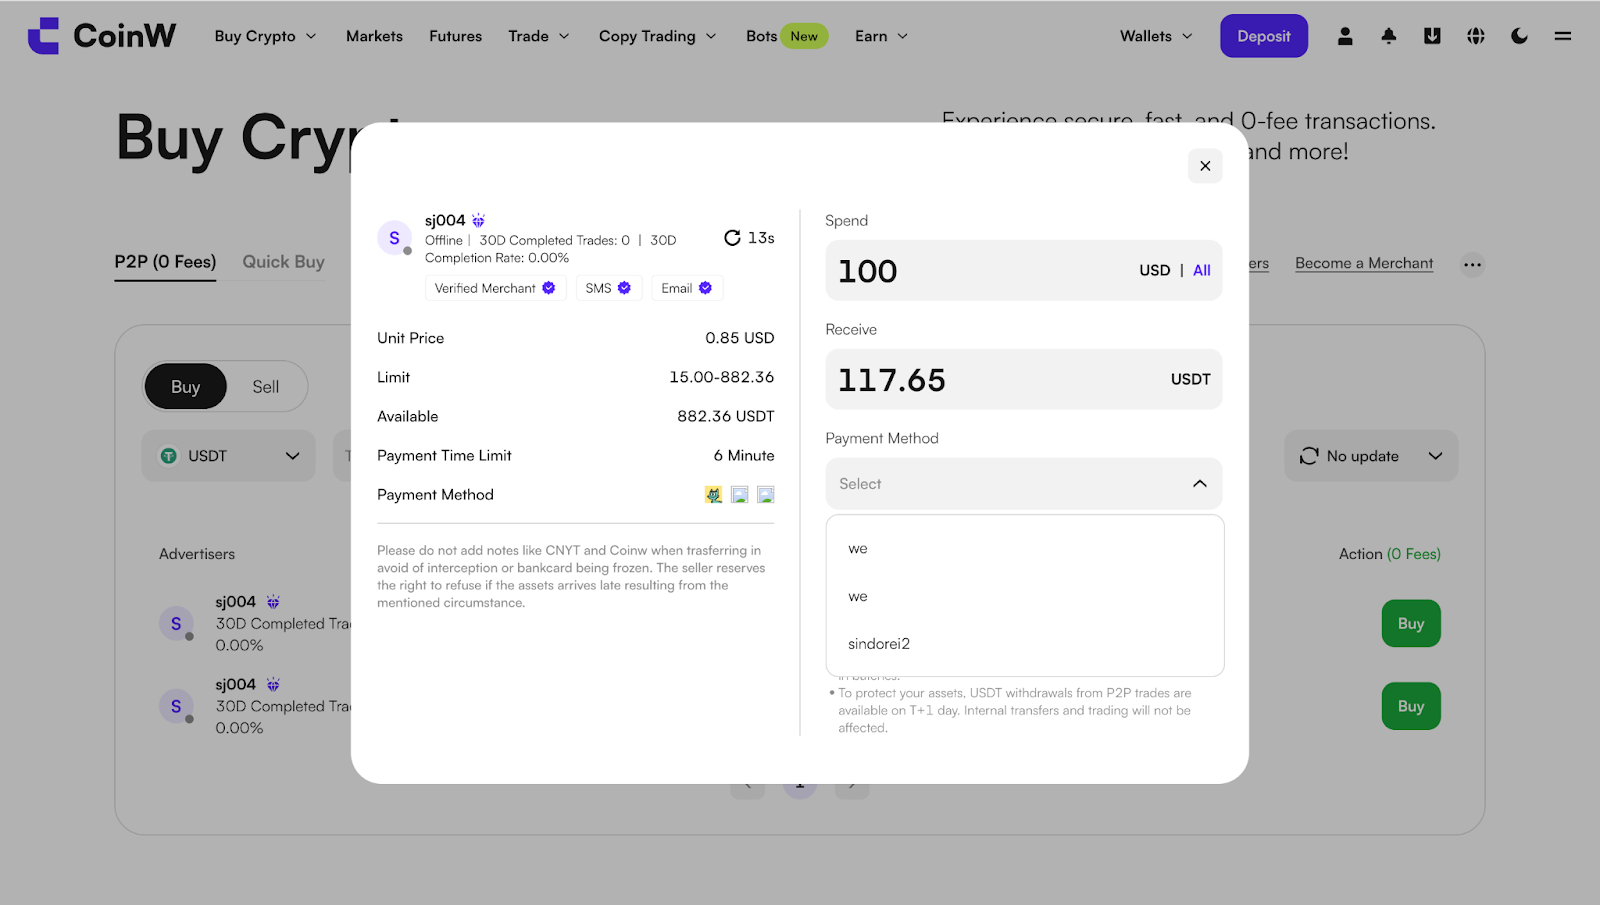The width and height of the screenshot is (1600, 905).
Task: Open the user profile icon
Action: [x=1345, y=36]
